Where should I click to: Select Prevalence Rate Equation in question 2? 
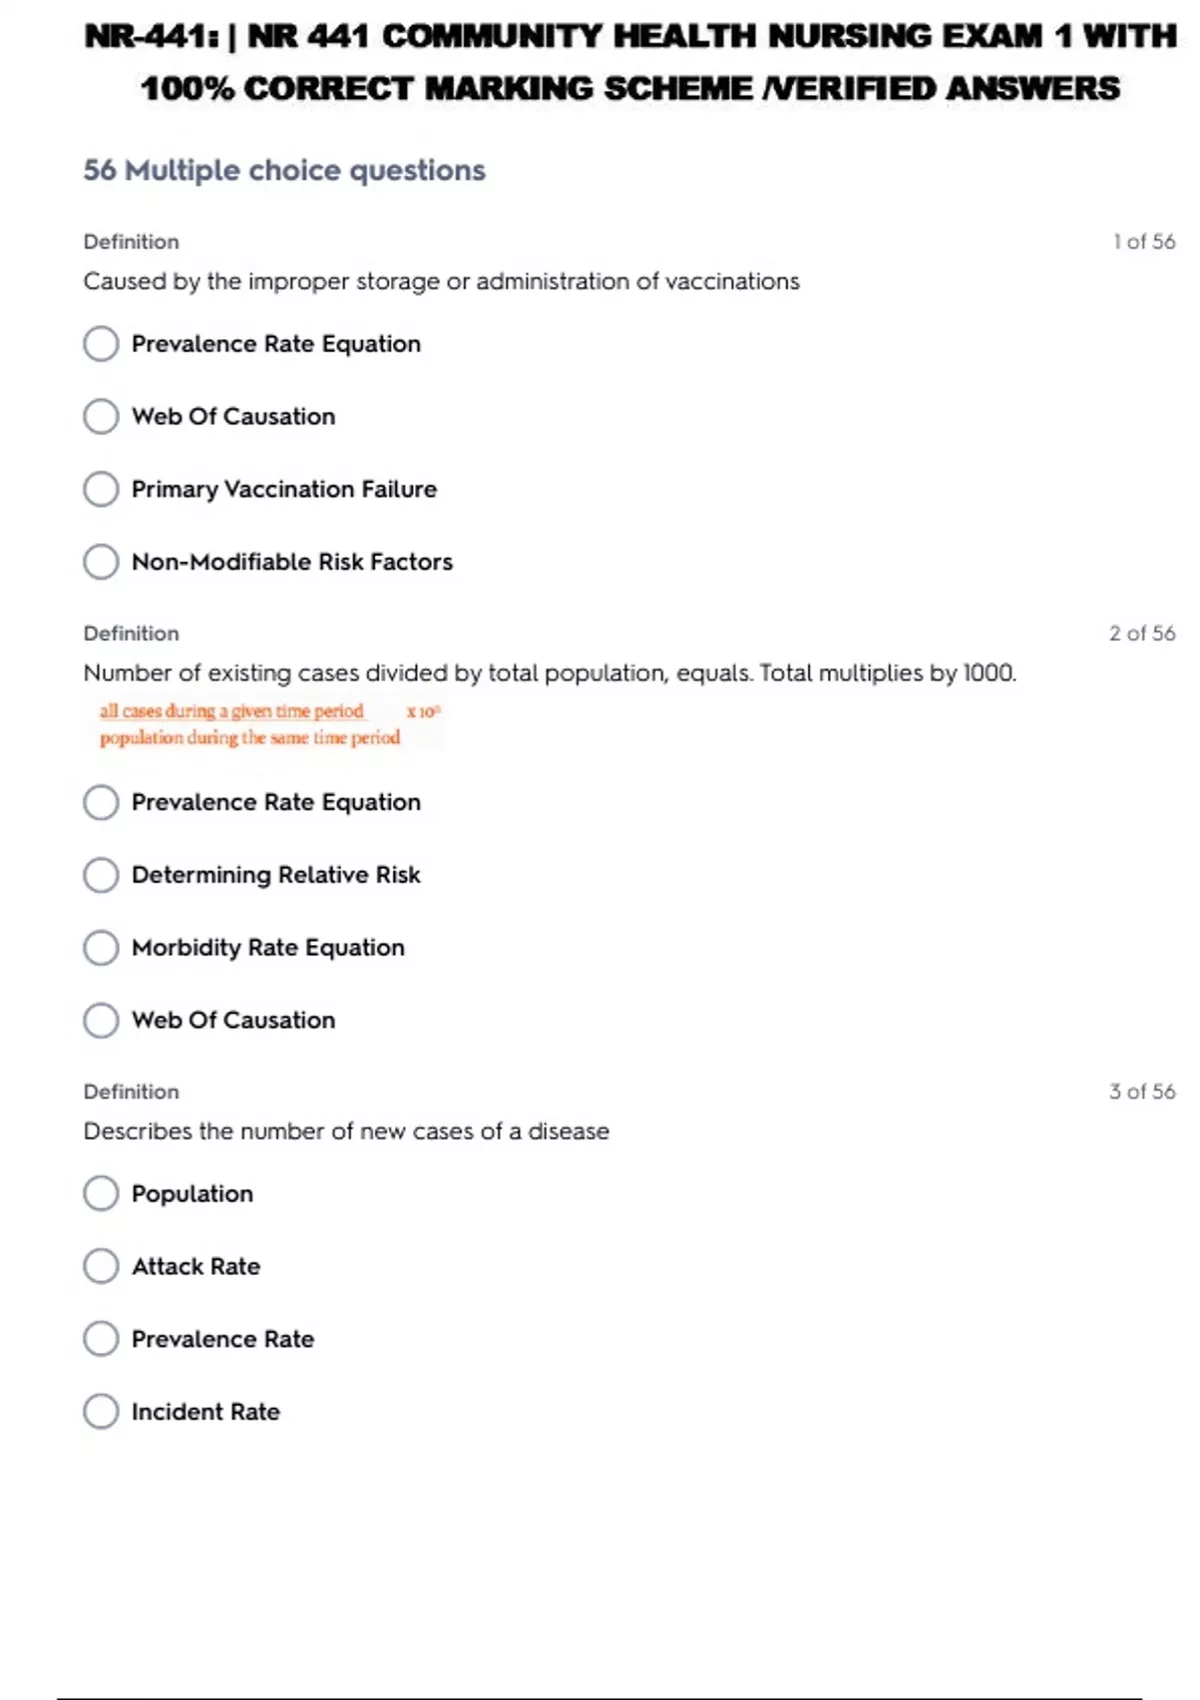(x=101, y=802)
